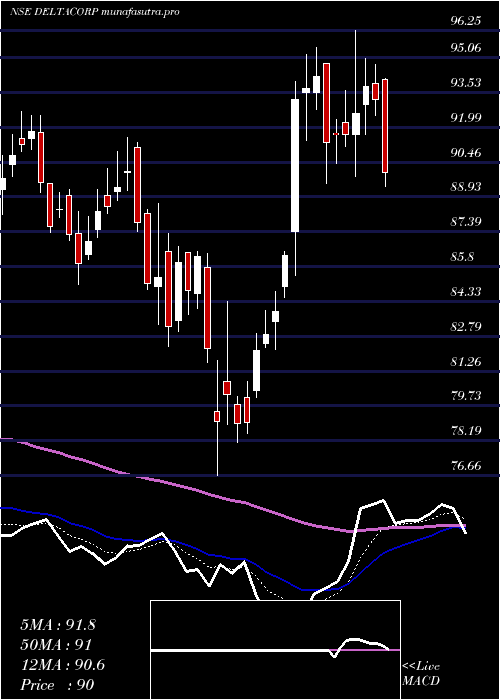Click the Live MACD inset chart panel
The width and height of the screenshot is (500, 700).
click(275, 650)
